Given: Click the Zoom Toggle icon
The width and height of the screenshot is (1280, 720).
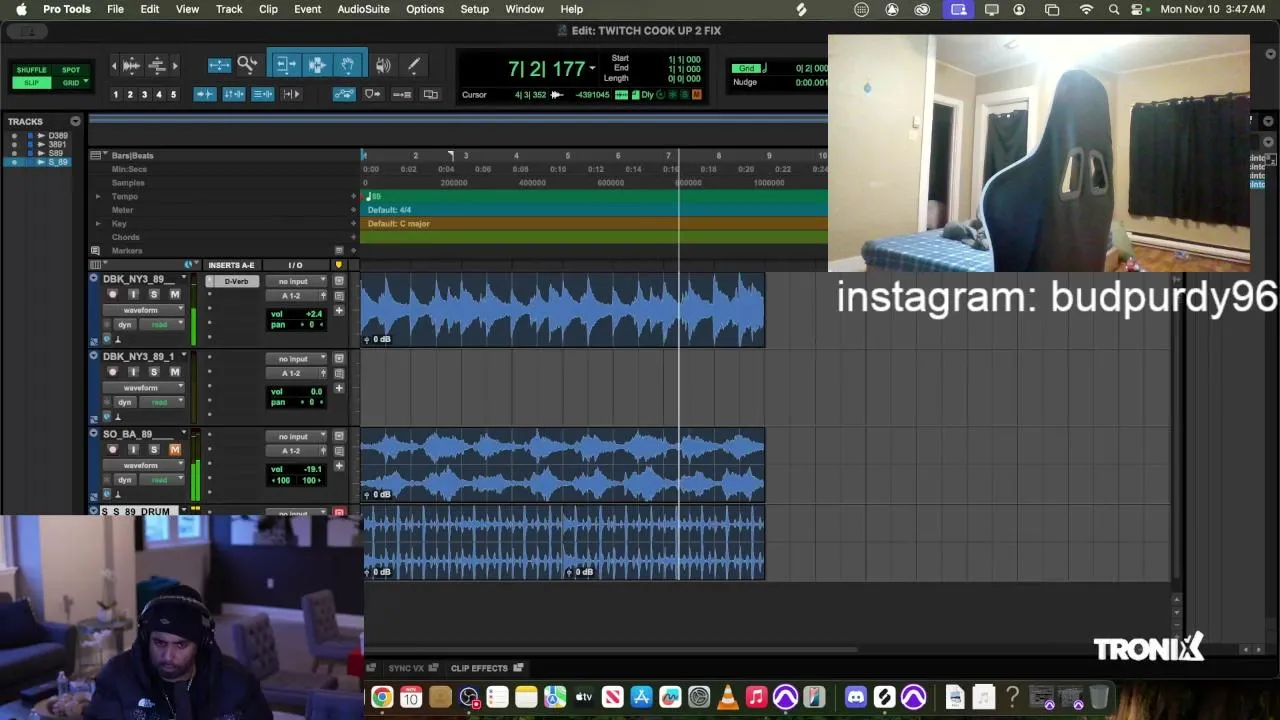Looking at the screenshot, I should 220,65.
